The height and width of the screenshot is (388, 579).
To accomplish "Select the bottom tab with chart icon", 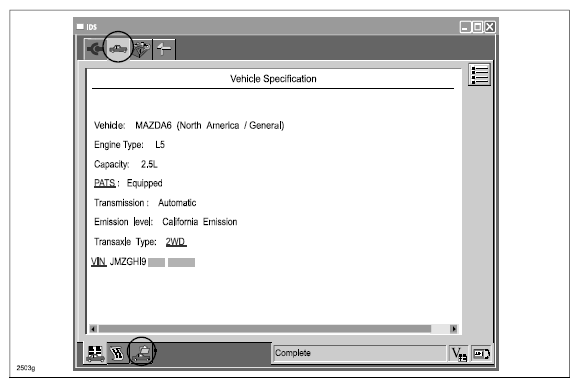I will (117, 353).
